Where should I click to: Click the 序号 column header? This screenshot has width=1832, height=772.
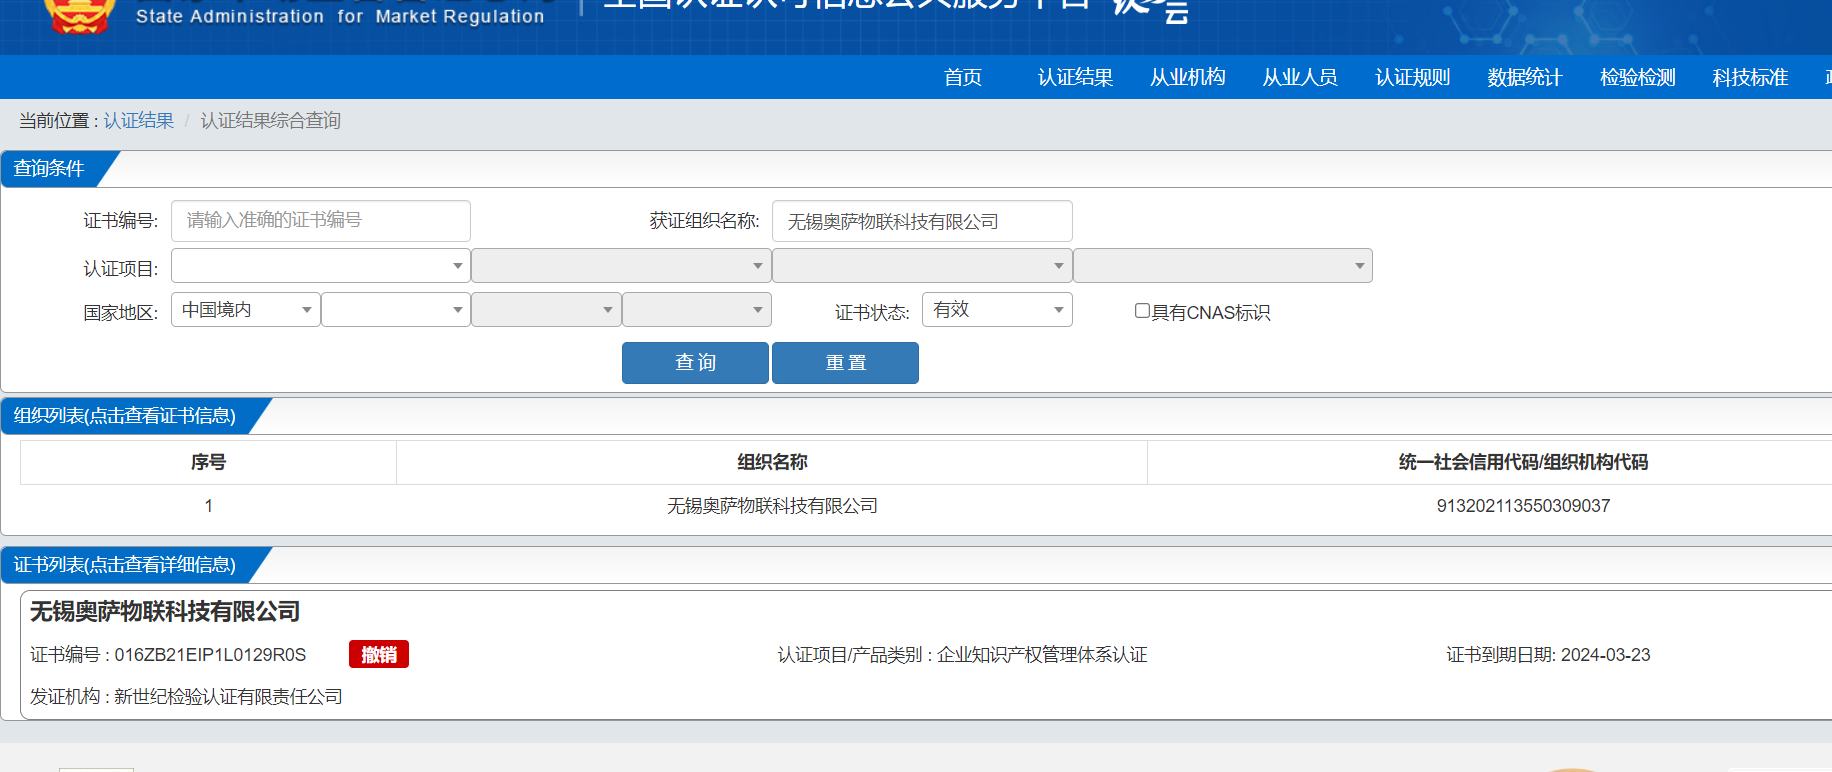point(208,462)
